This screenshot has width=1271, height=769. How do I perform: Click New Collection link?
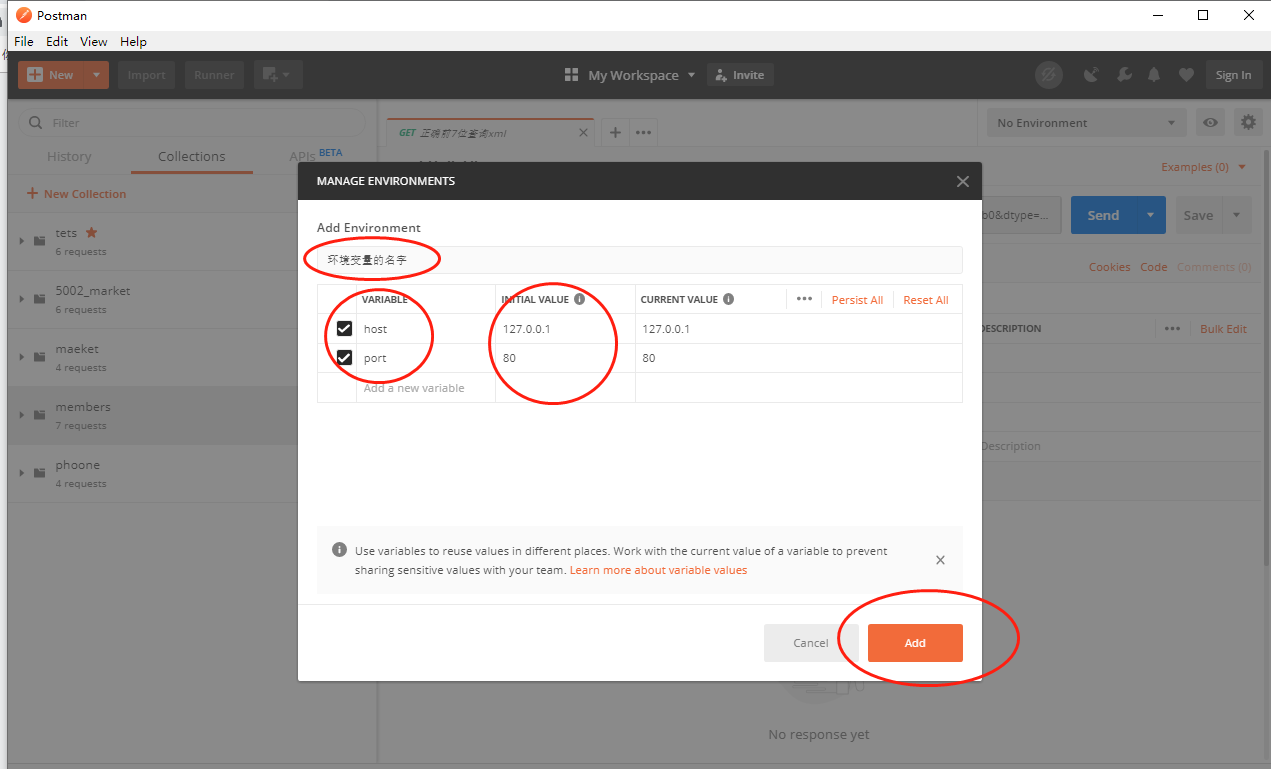76,194
